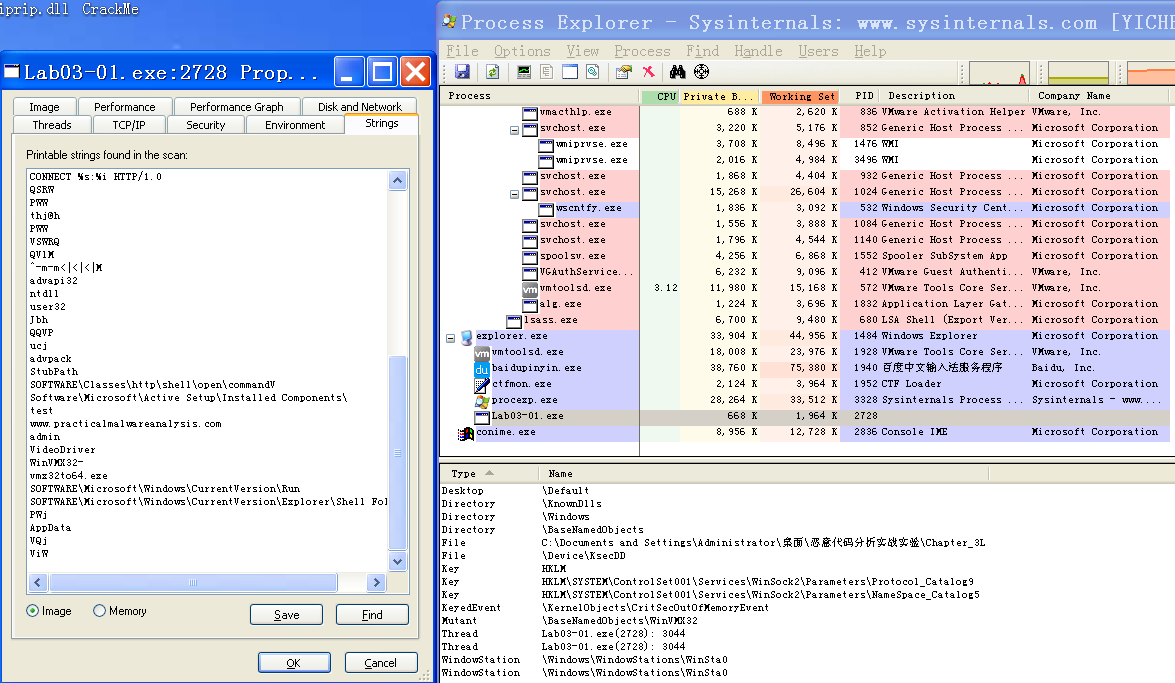Click the crosshair Find Window's Process icon
The image size is (1175, 683).
pos(701,72)
